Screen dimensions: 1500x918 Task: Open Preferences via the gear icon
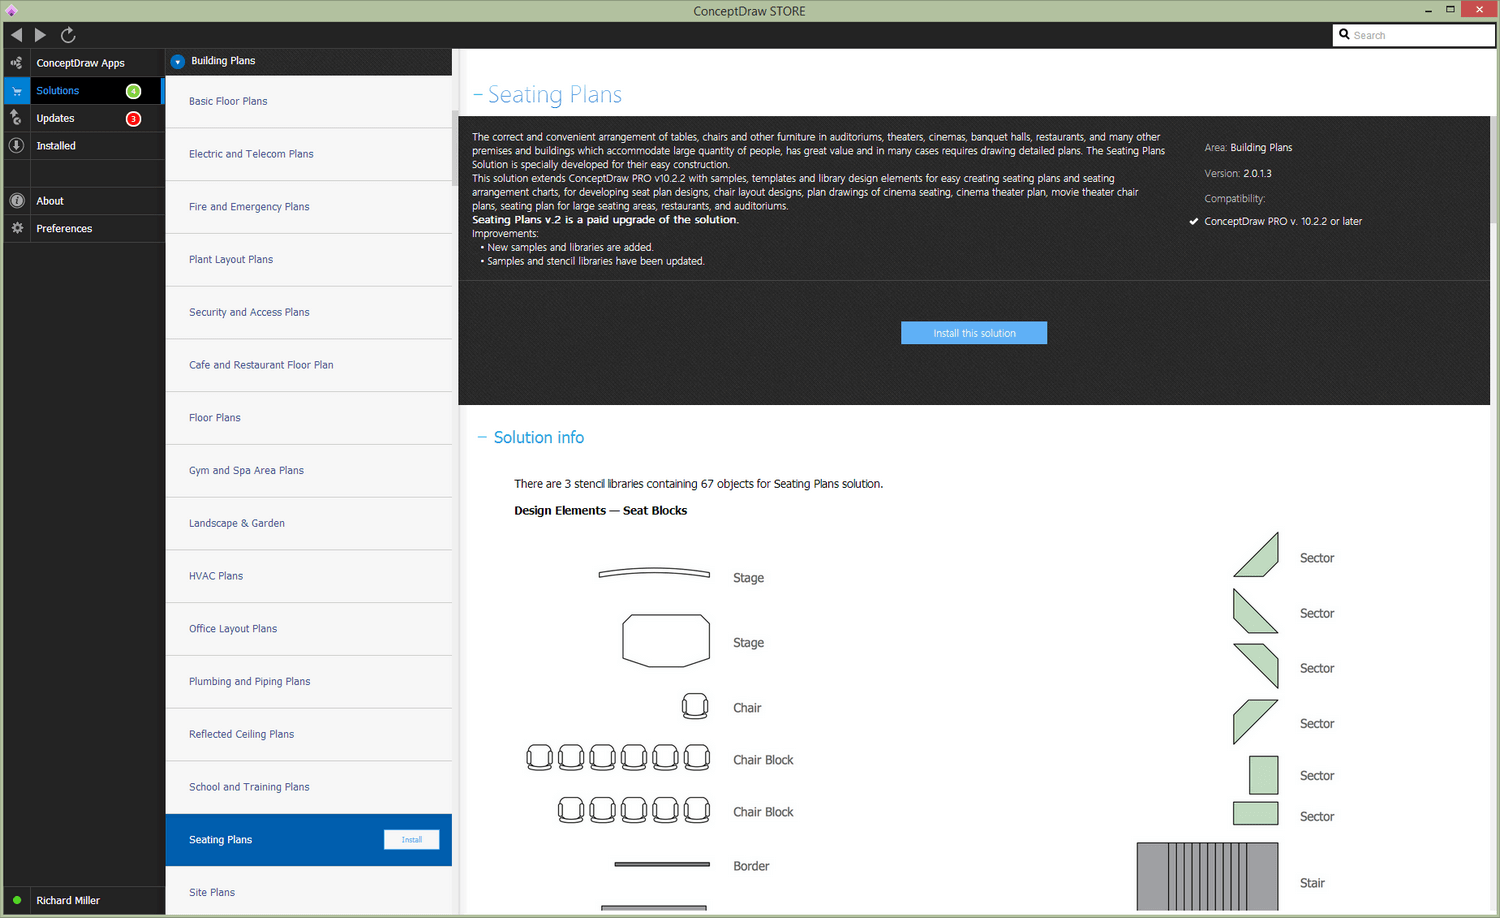[16, 229]
